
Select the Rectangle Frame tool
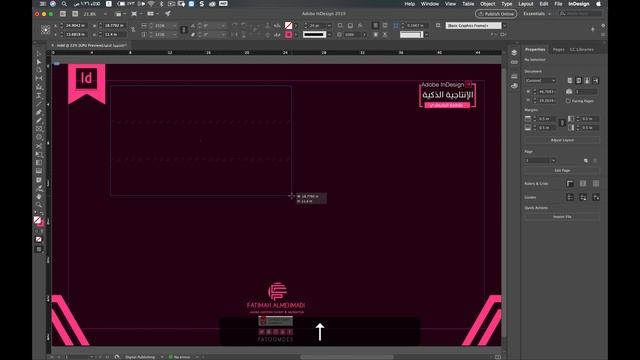pos(39,129)
